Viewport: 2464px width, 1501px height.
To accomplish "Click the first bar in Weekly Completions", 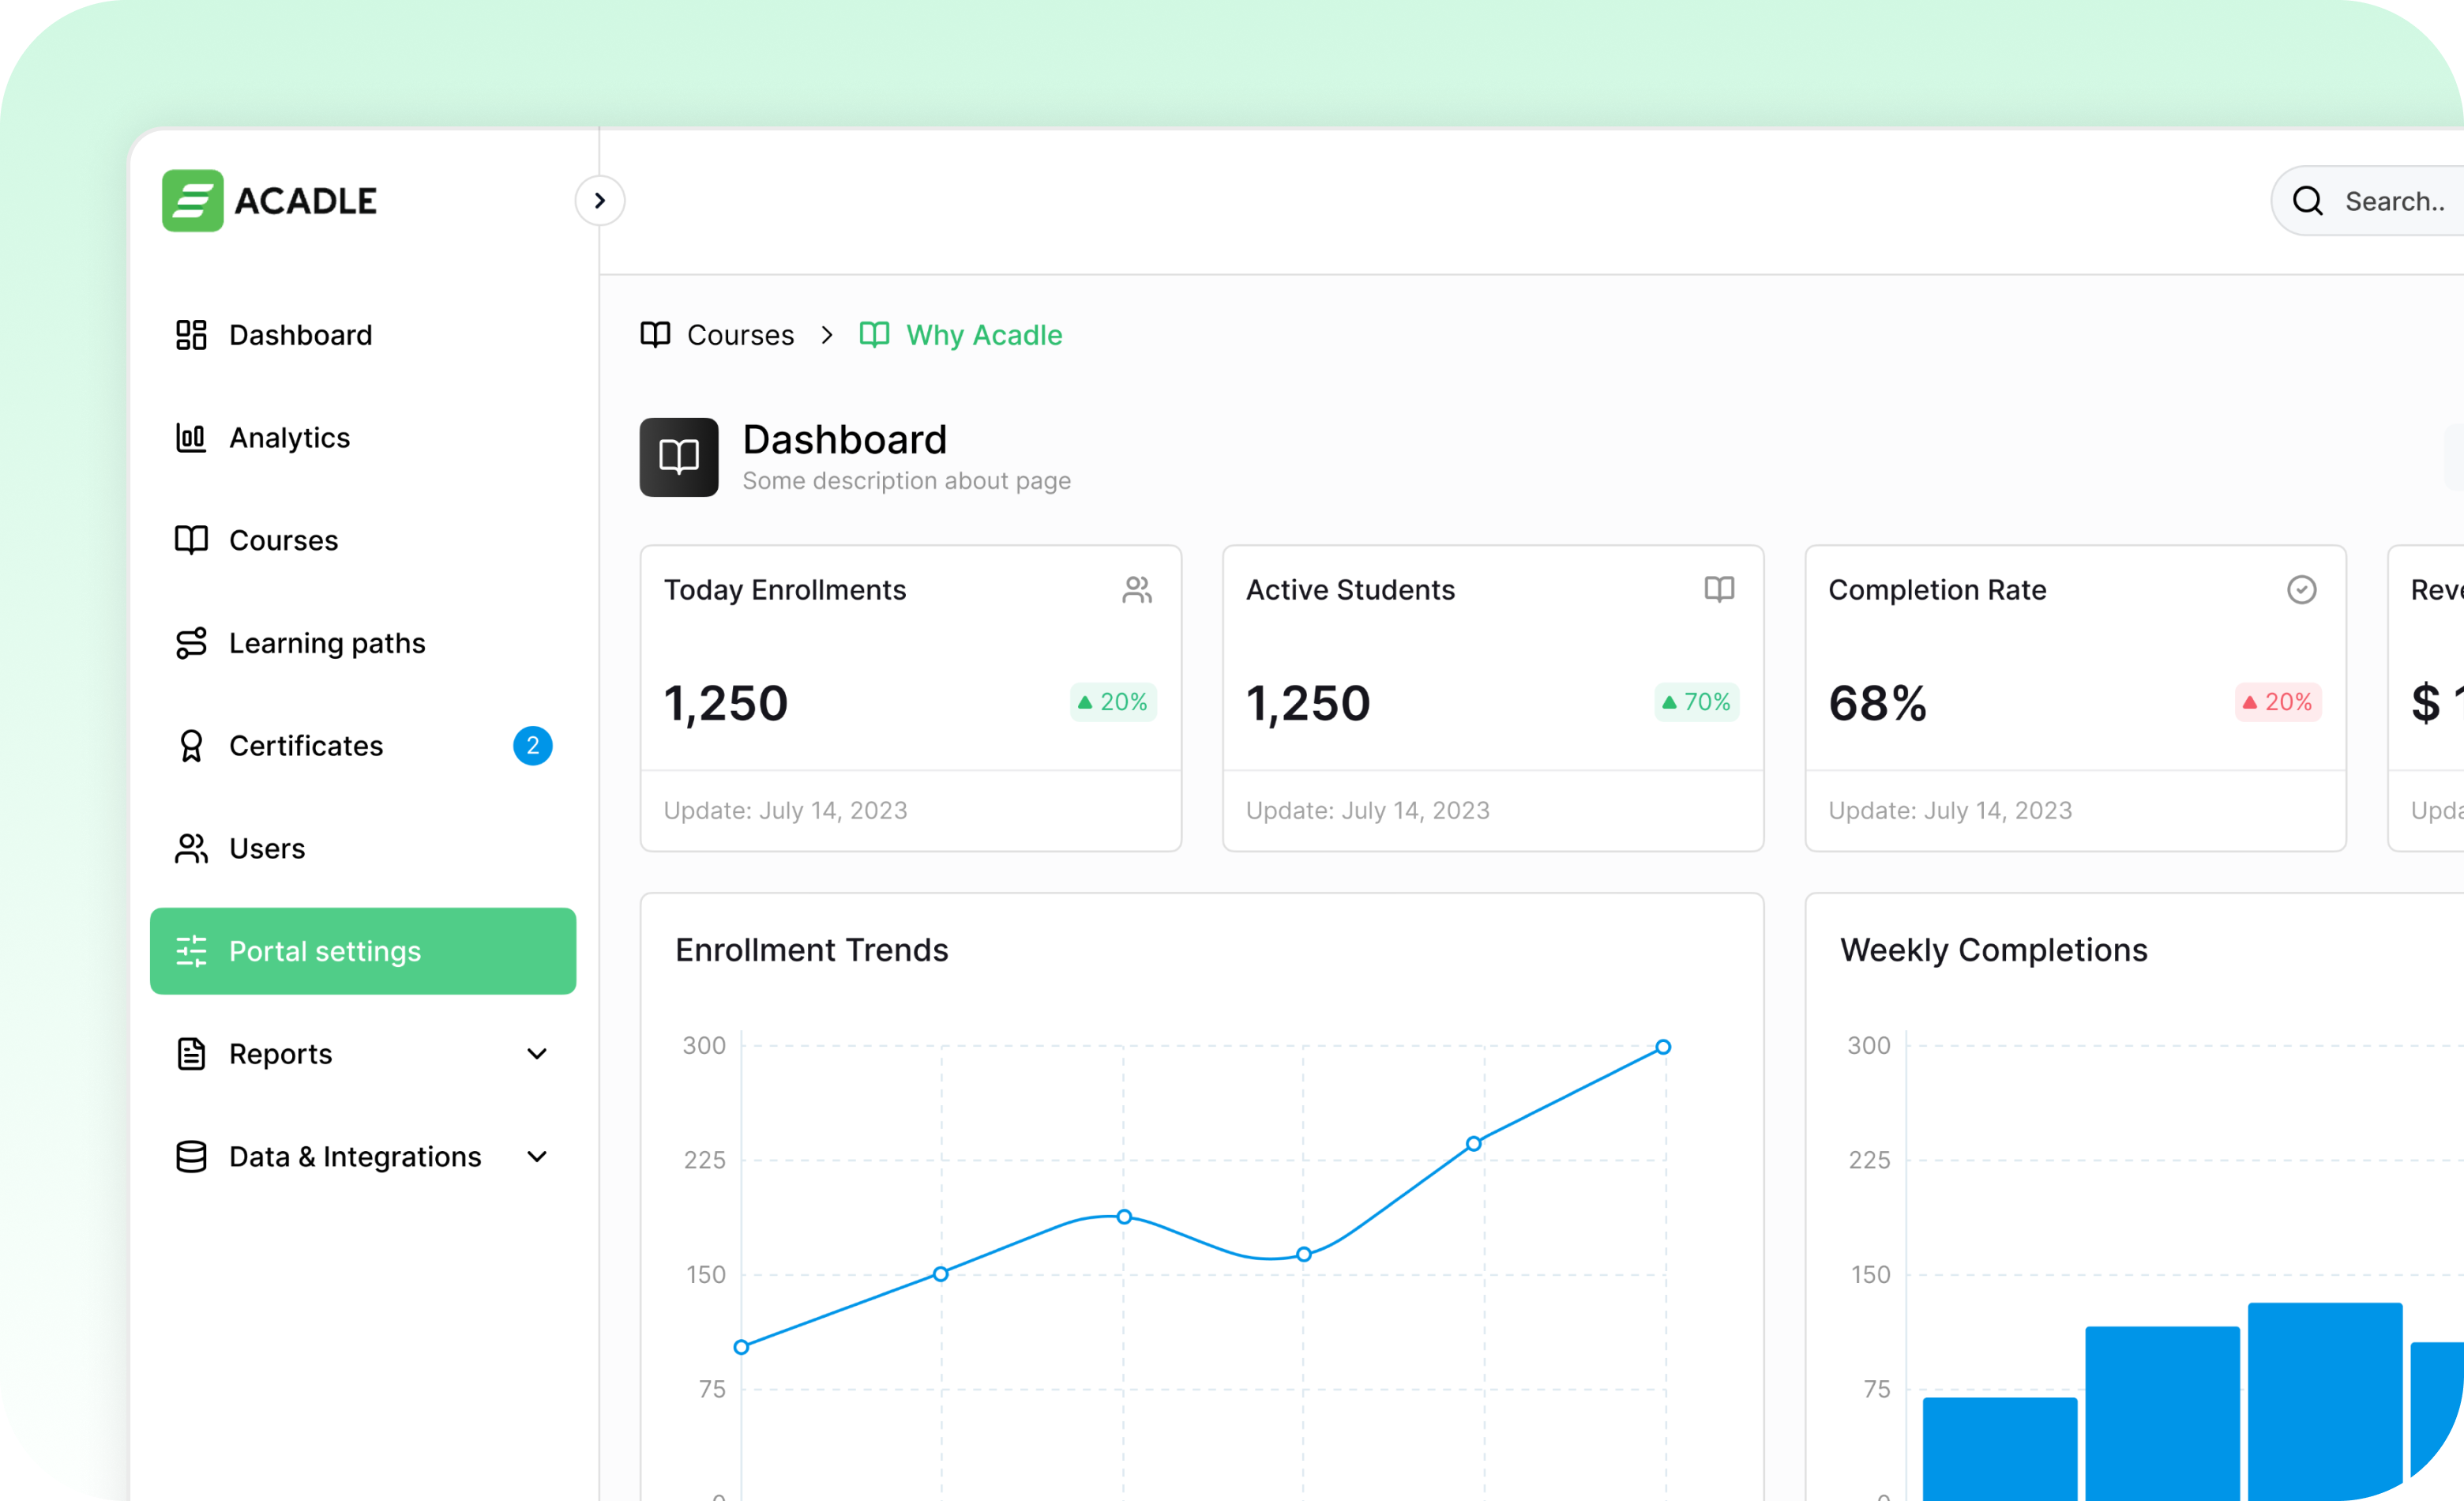I will point(2000,1448).
